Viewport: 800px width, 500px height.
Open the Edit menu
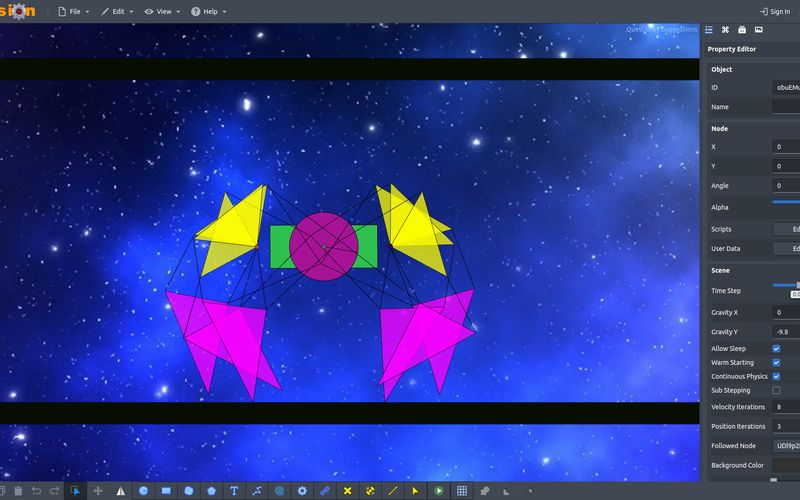[x=117, y=11]
